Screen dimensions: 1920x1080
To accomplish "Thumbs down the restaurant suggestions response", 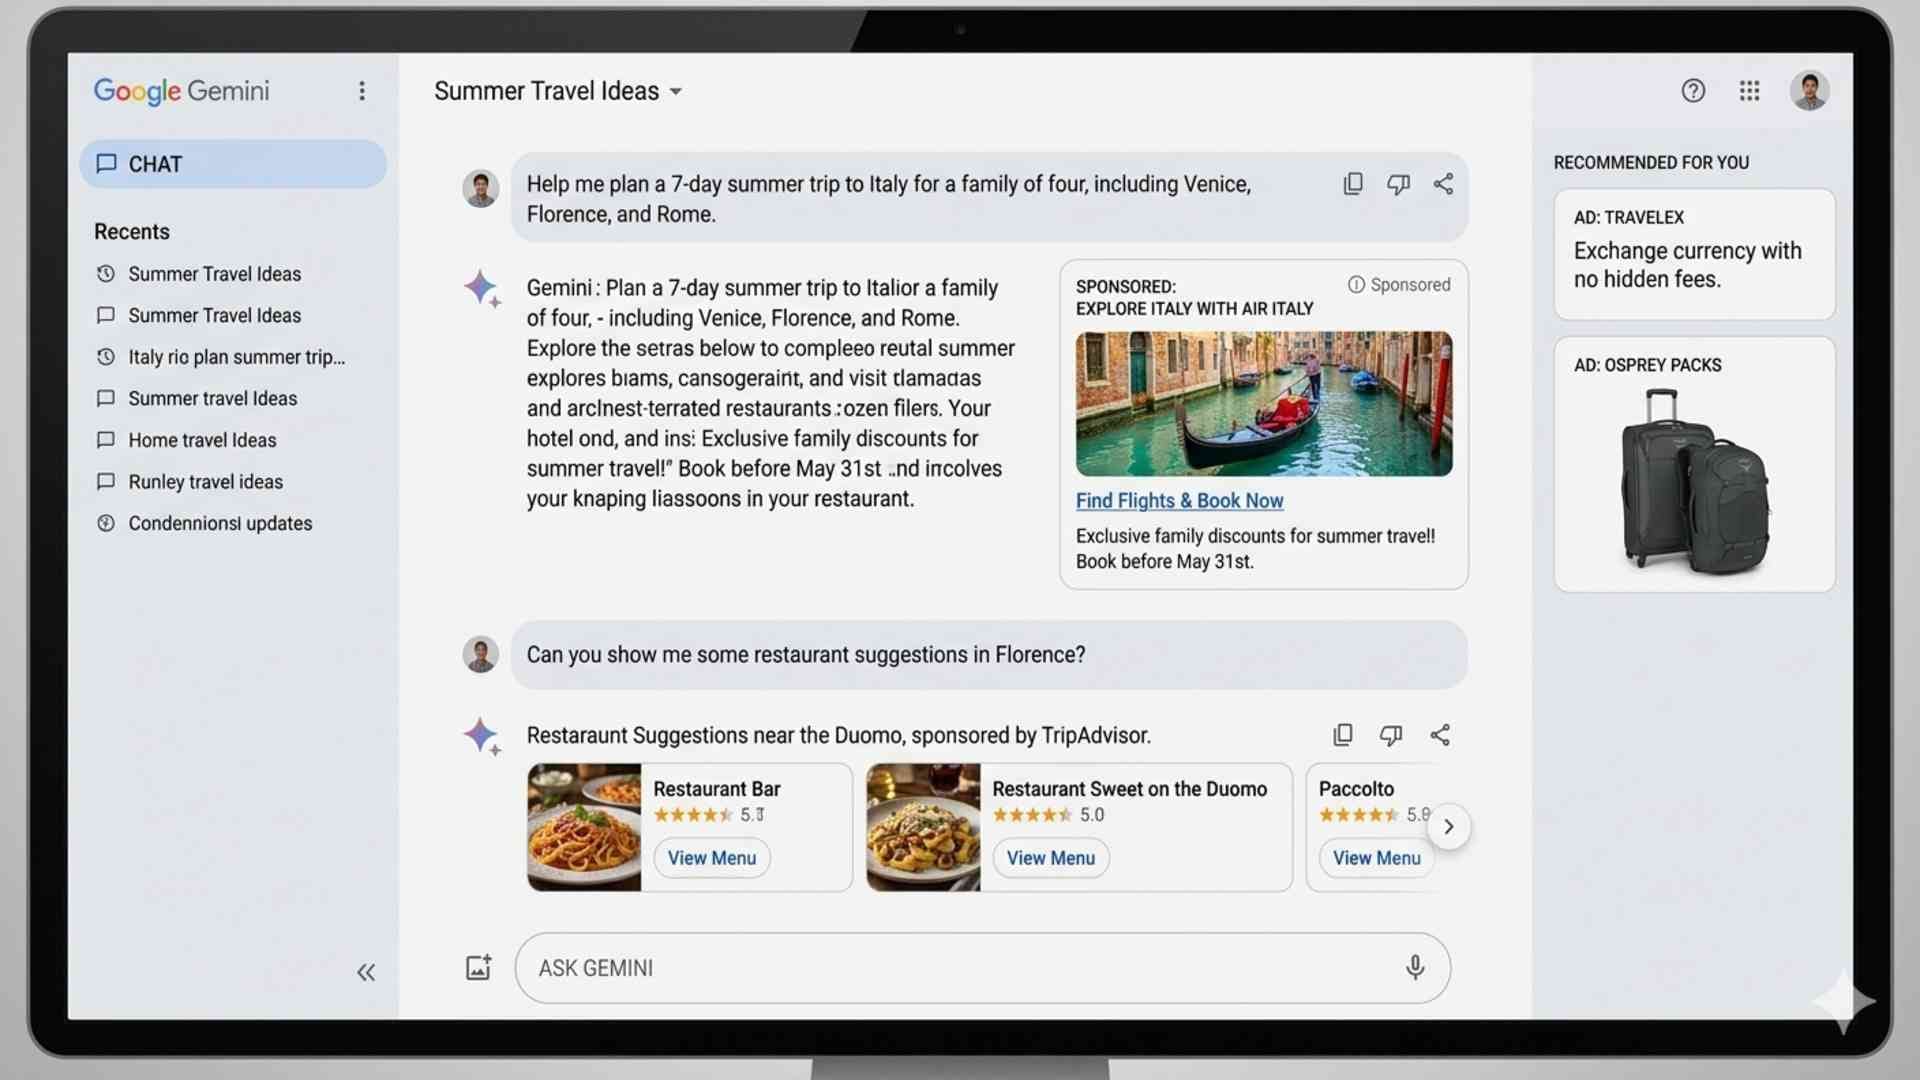I will (x=1391, y=736).
